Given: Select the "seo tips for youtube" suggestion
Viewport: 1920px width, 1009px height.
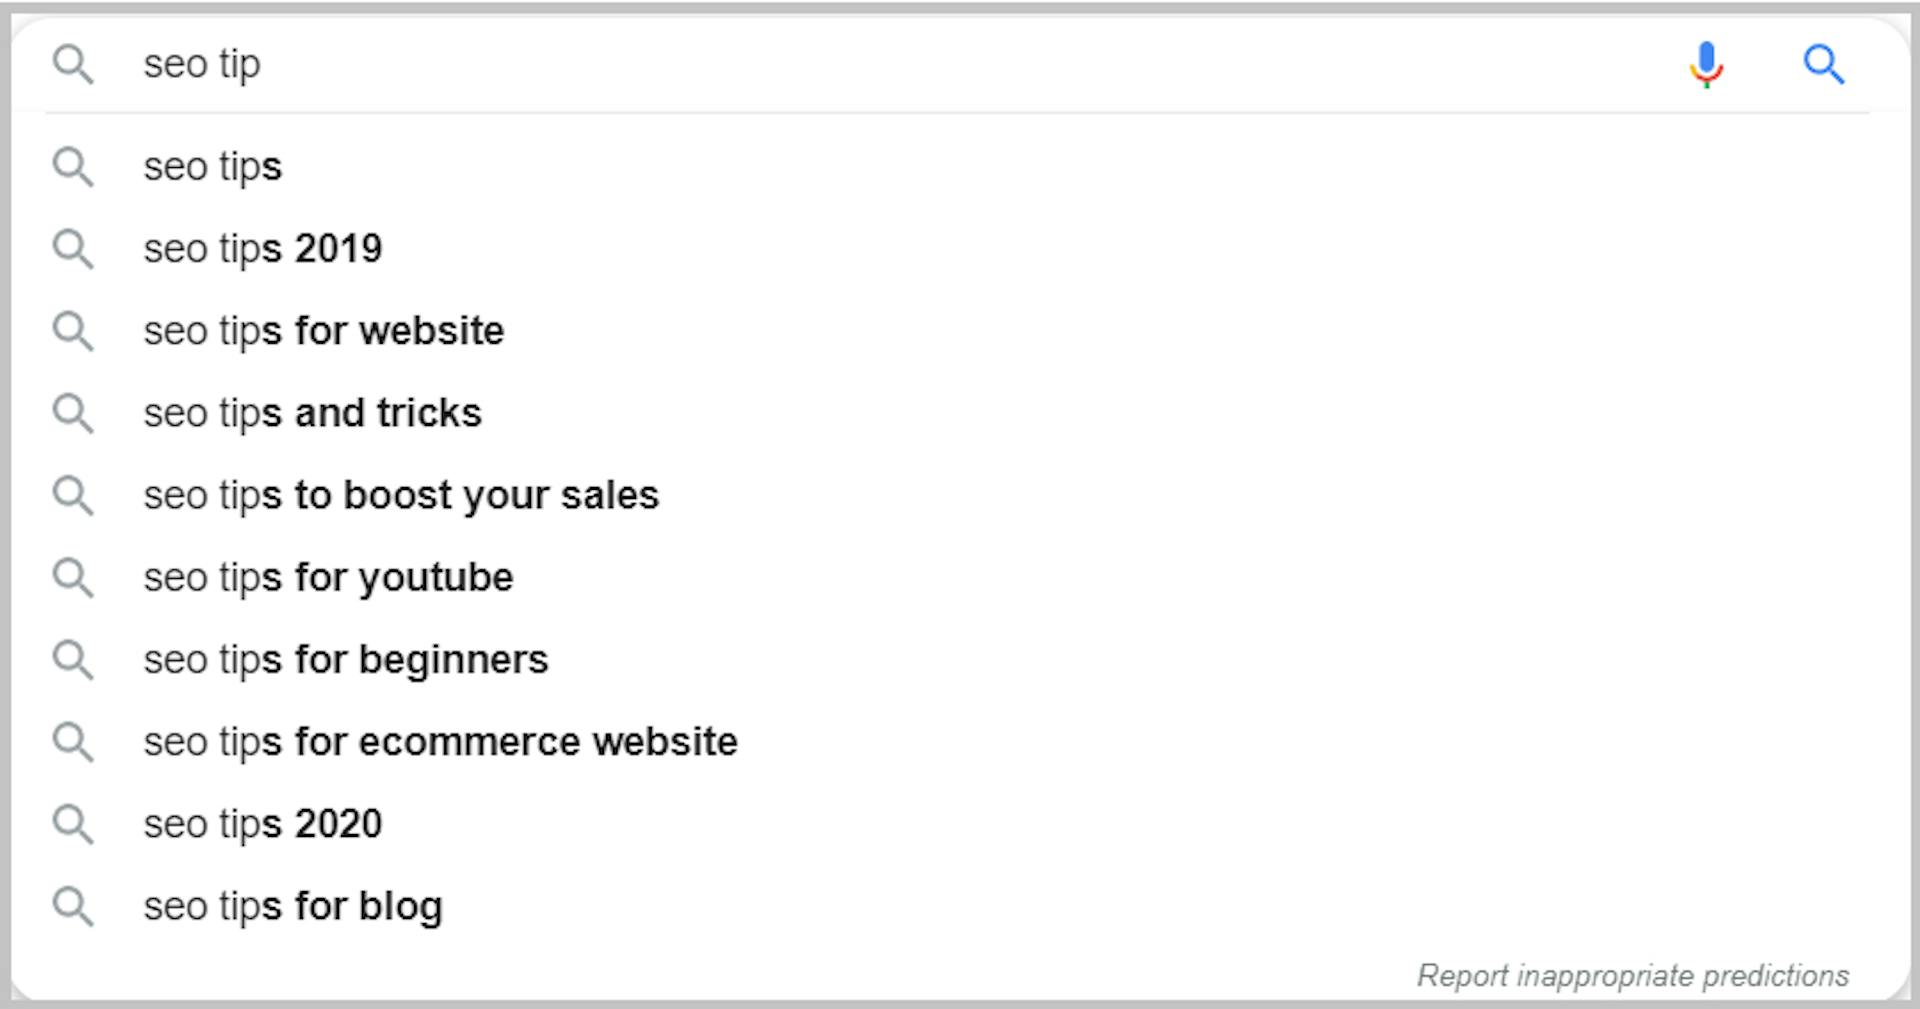Looking at the screenshot, I should pos(328,578).
